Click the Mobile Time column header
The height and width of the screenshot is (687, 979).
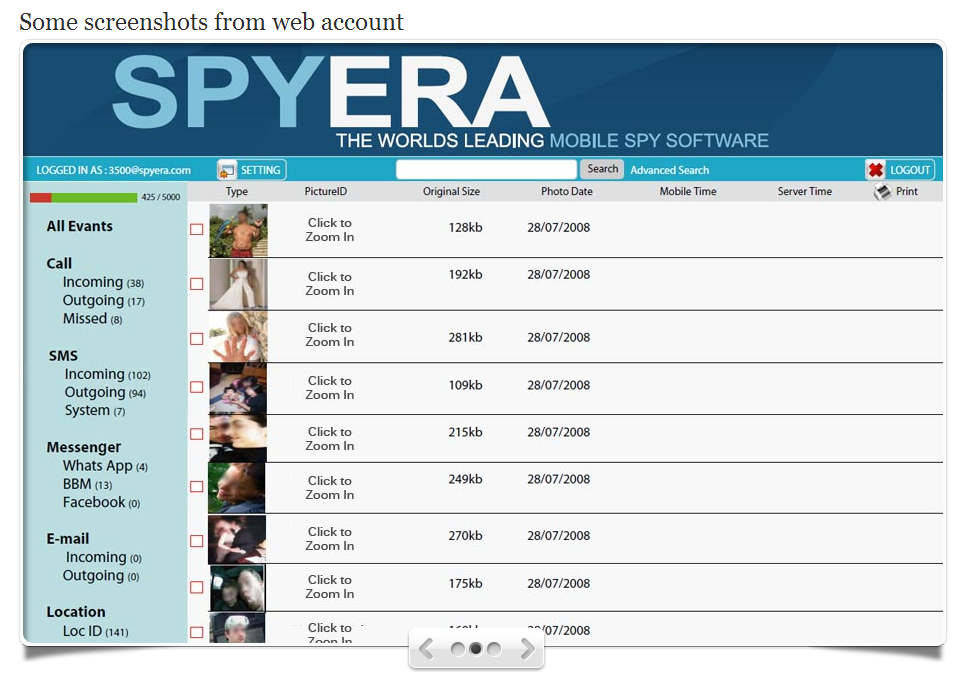click(687, 191)
